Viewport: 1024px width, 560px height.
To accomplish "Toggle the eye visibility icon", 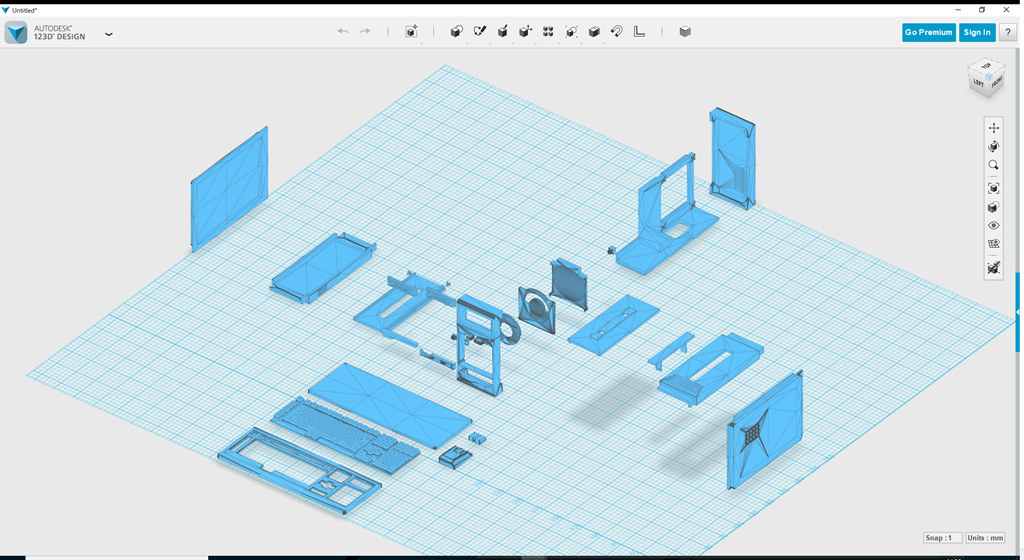I will 993,226.
